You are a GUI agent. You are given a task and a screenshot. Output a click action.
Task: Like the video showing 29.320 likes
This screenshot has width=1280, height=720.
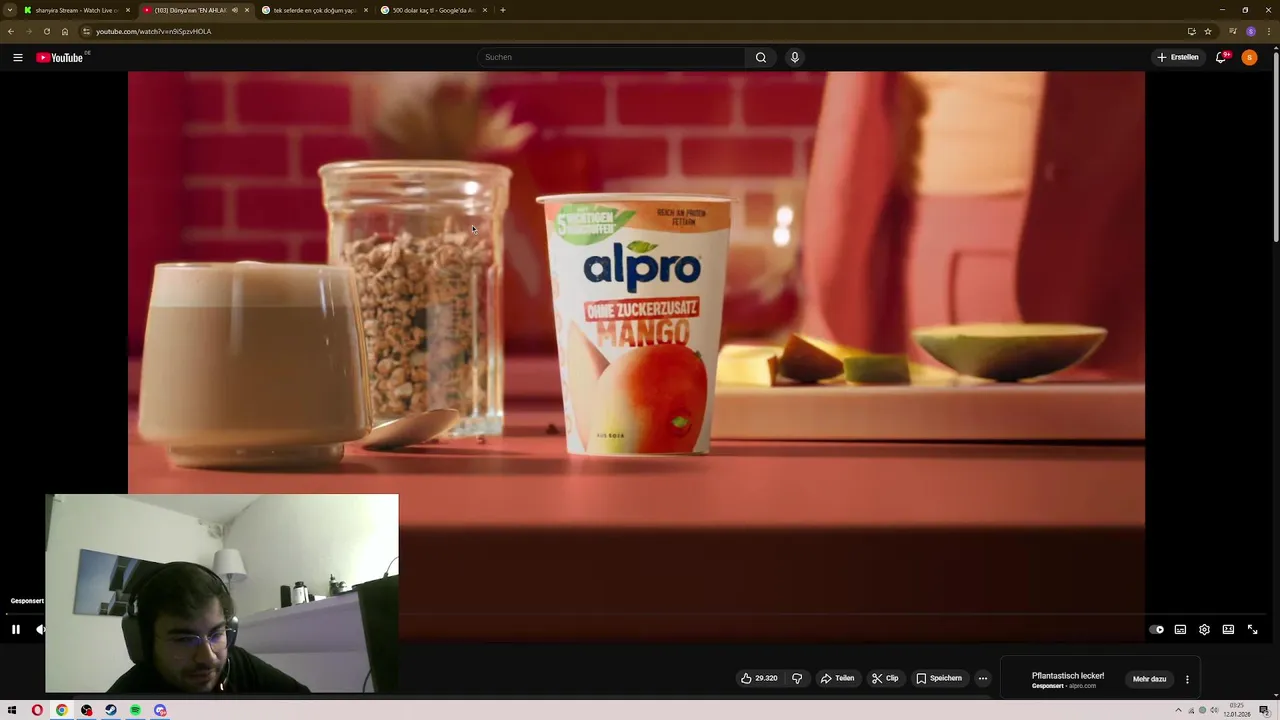point(759,678)
